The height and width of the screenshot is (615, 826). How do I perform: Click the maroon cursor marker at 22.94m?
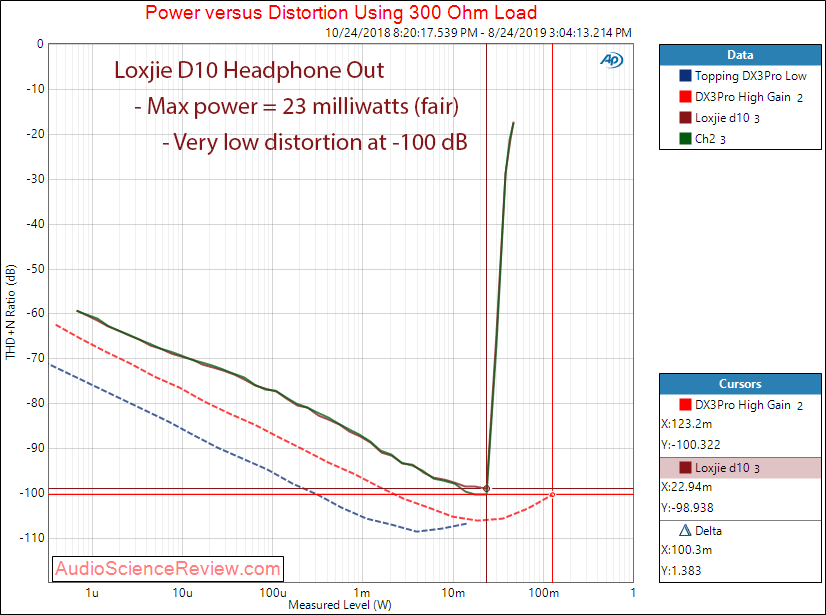tap(487, 489)
